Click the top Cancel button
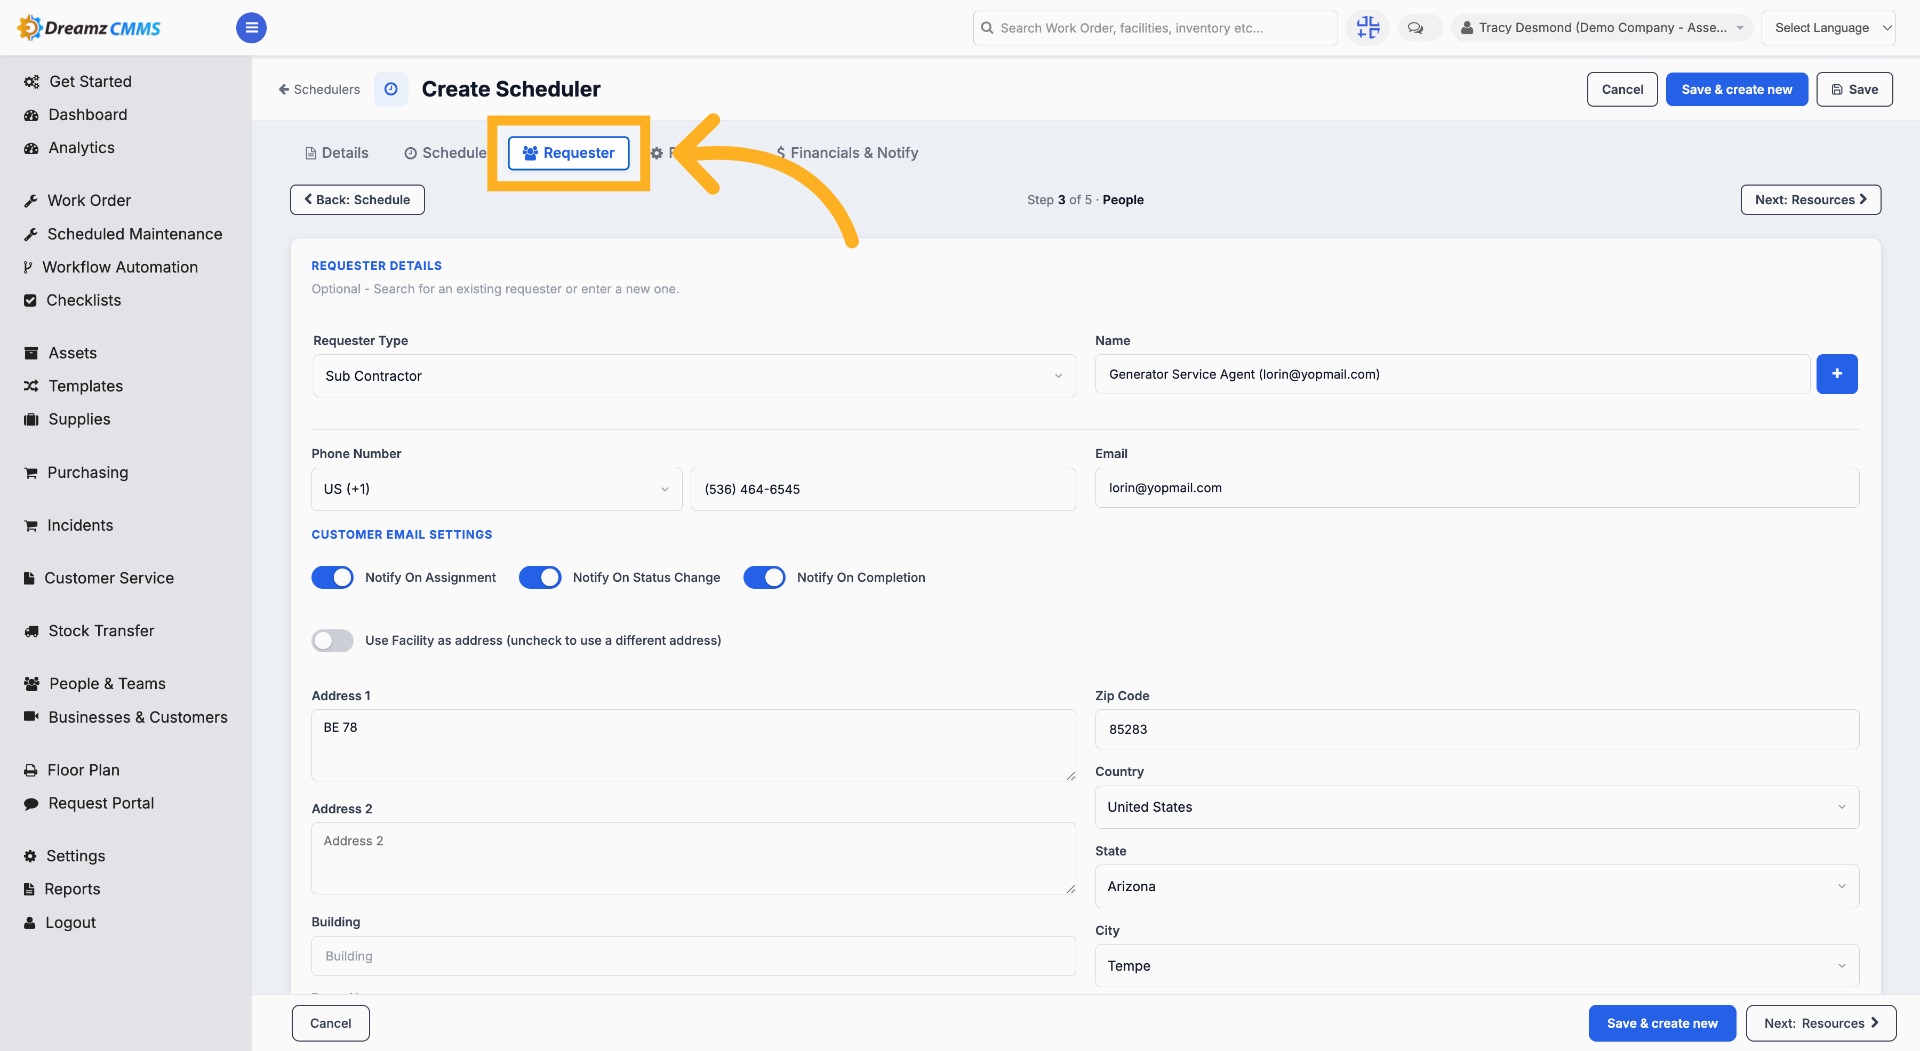 [x=1622, y=89]
